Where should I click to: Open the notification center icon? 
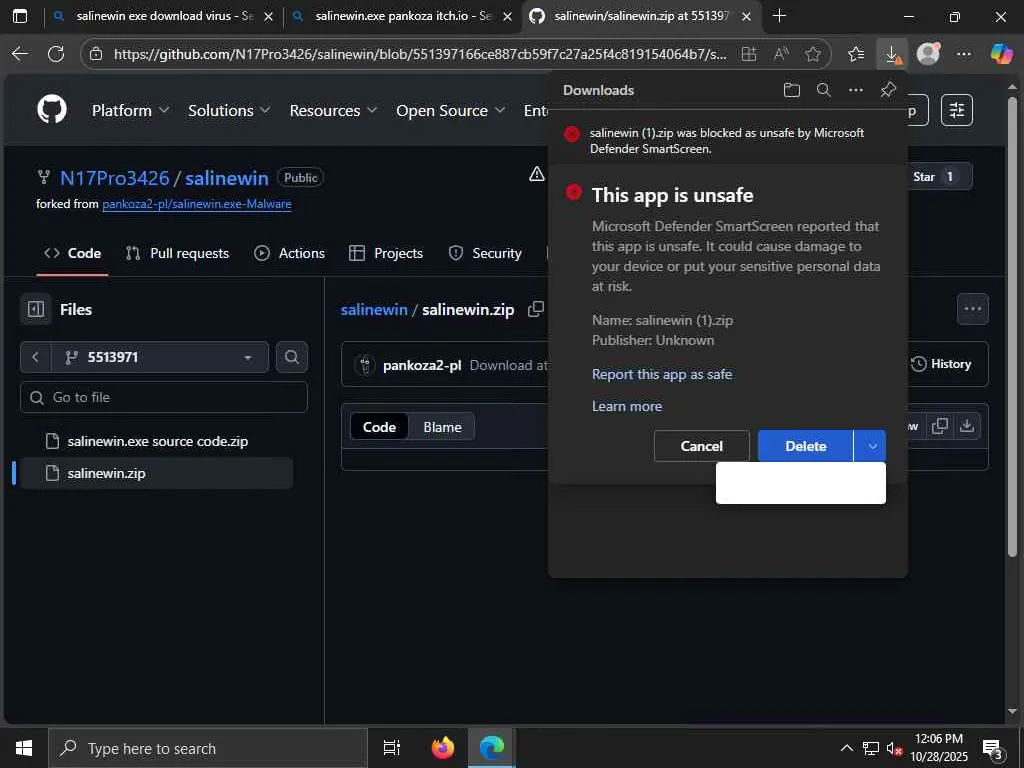[x=993, y=749]
